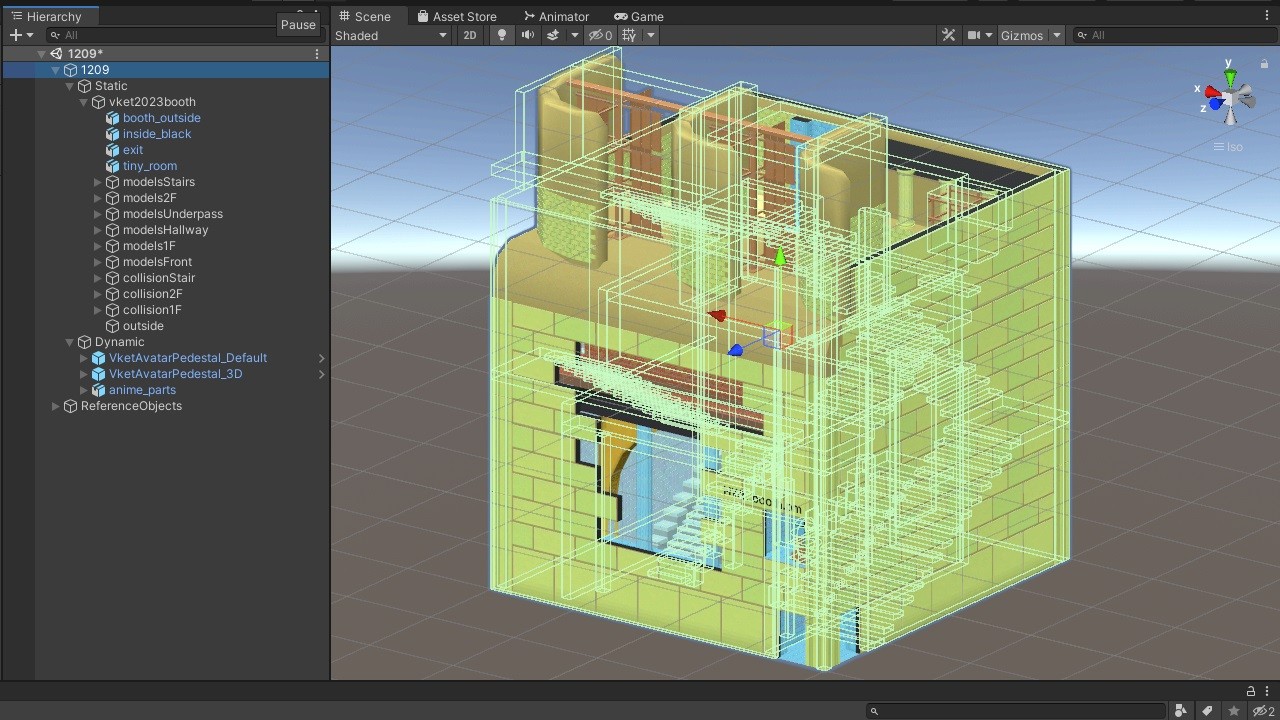The height and width of the screenshot is (720, 1280).
Task: Collapse the 1209 object arrow
Action: (x=55, y=70)
